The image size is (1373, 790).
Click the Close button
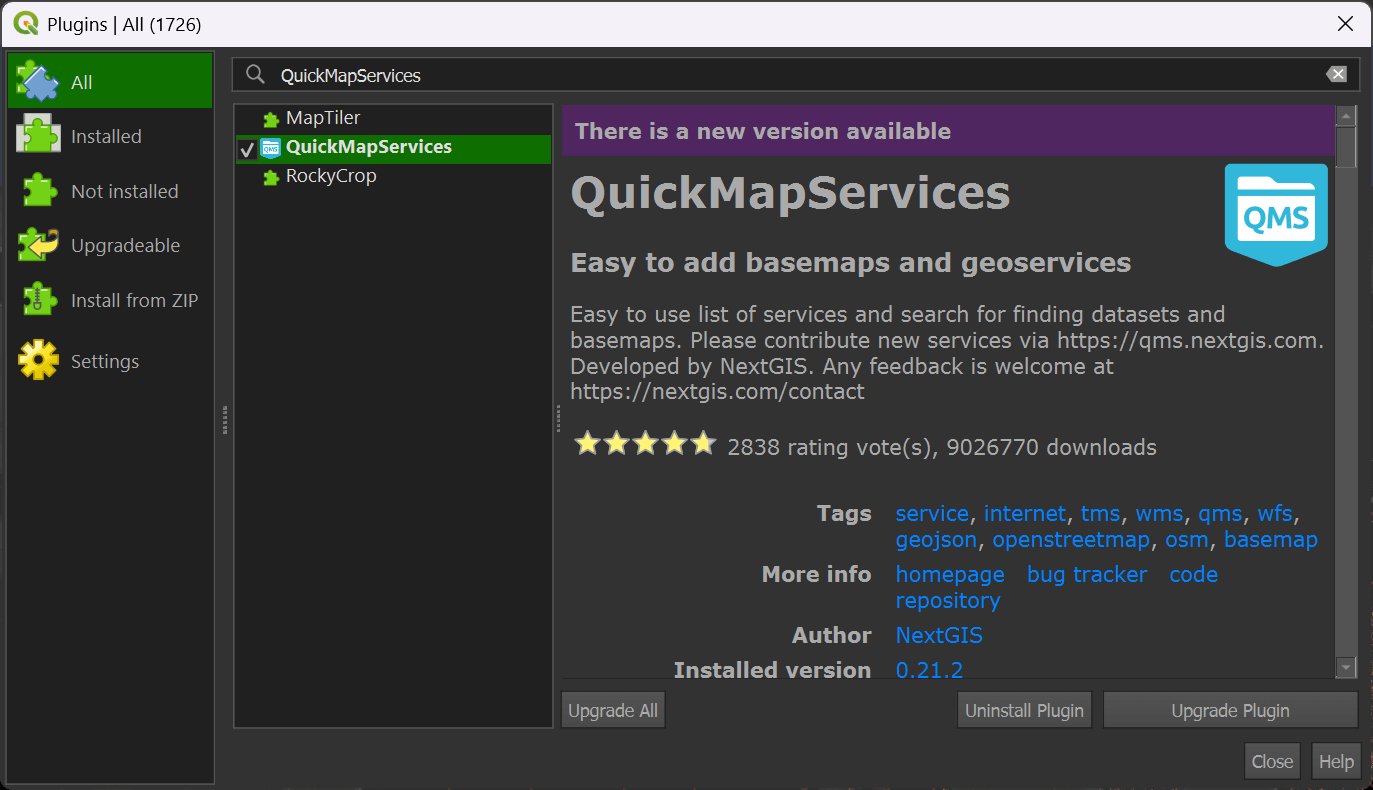click(1272, 761)
